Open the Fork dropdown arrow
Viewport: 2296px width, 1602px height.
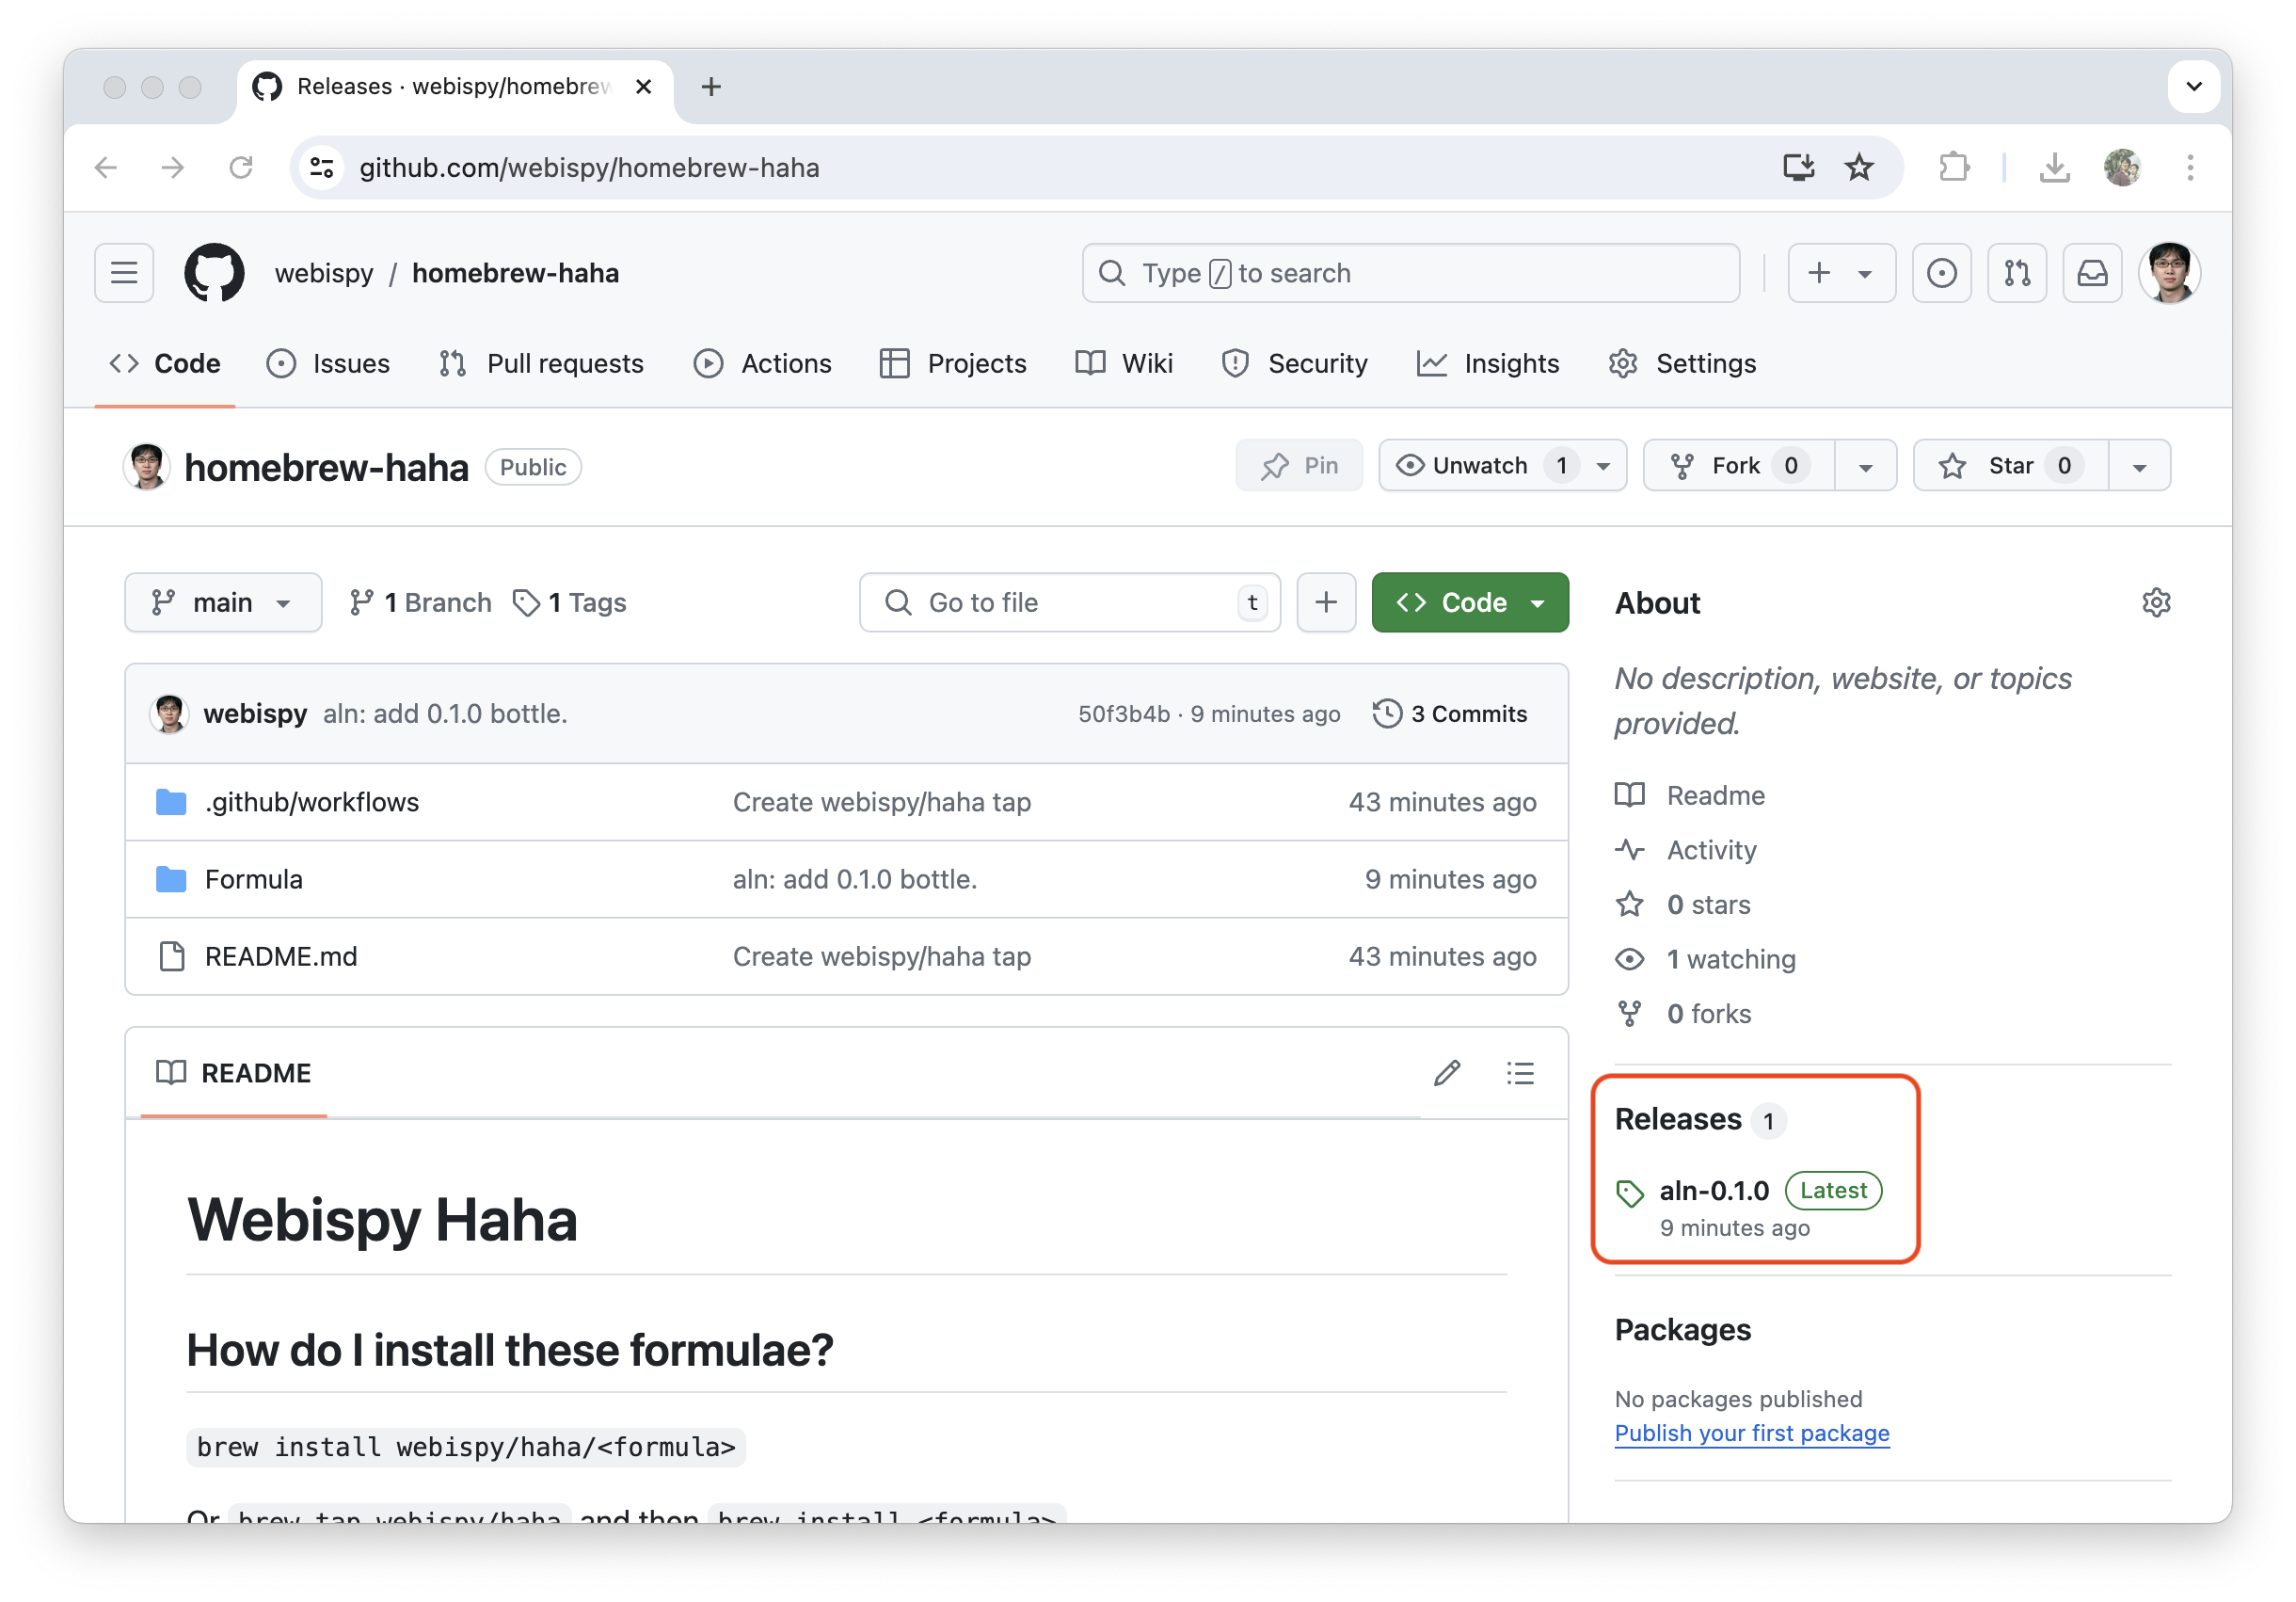[x=1865, y=466]
